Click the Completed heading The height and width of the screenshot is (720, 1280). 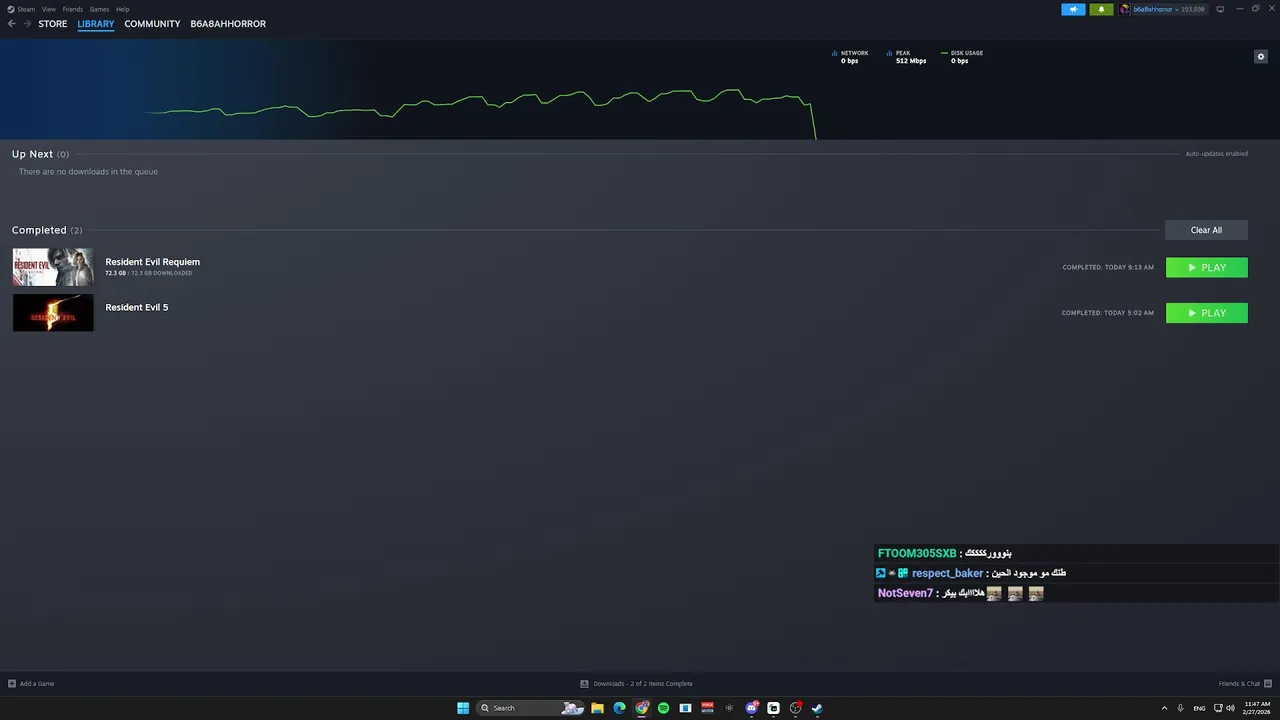tap(39, 230)
